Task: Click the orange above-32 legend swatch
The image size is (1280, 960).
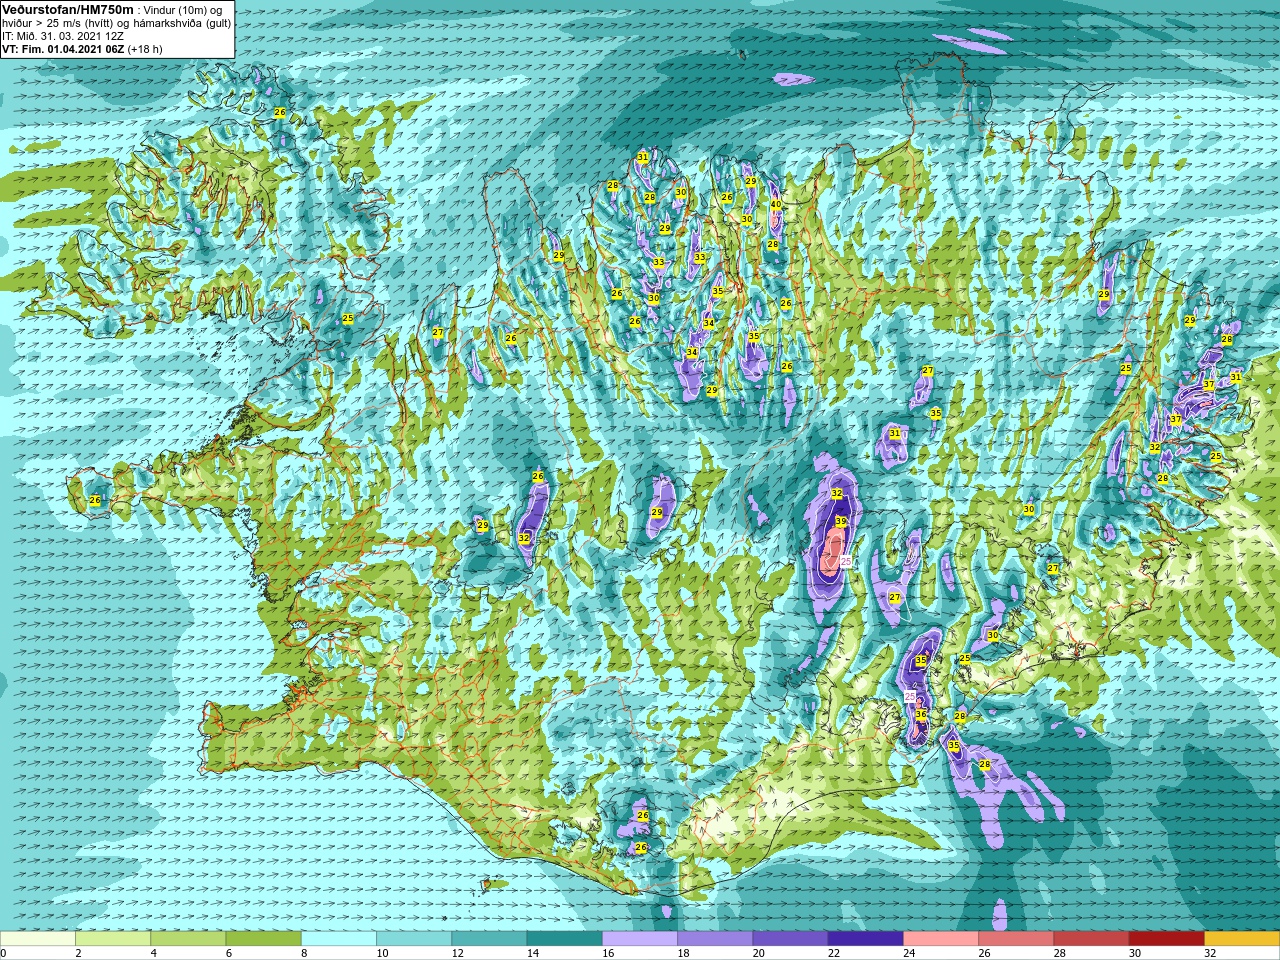Action: click(1242, 939)
